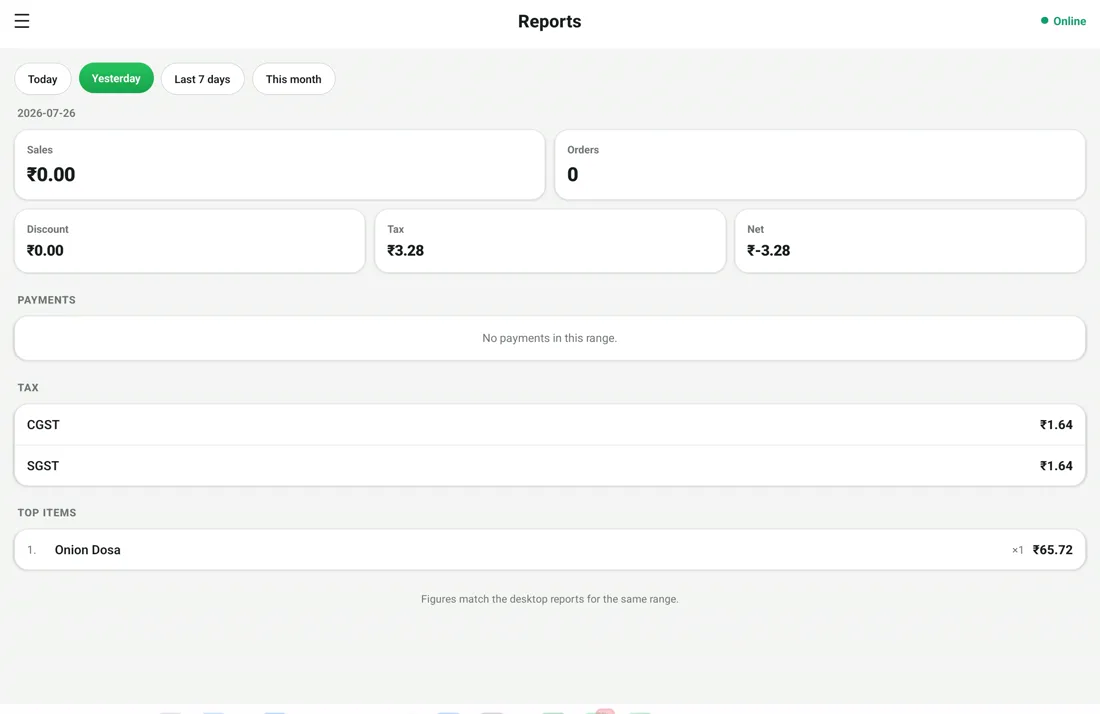The width and height of the screenshot is (1100, 714).
Task: Click the CGST amount ₹1.64
Action: [1056, 425]
